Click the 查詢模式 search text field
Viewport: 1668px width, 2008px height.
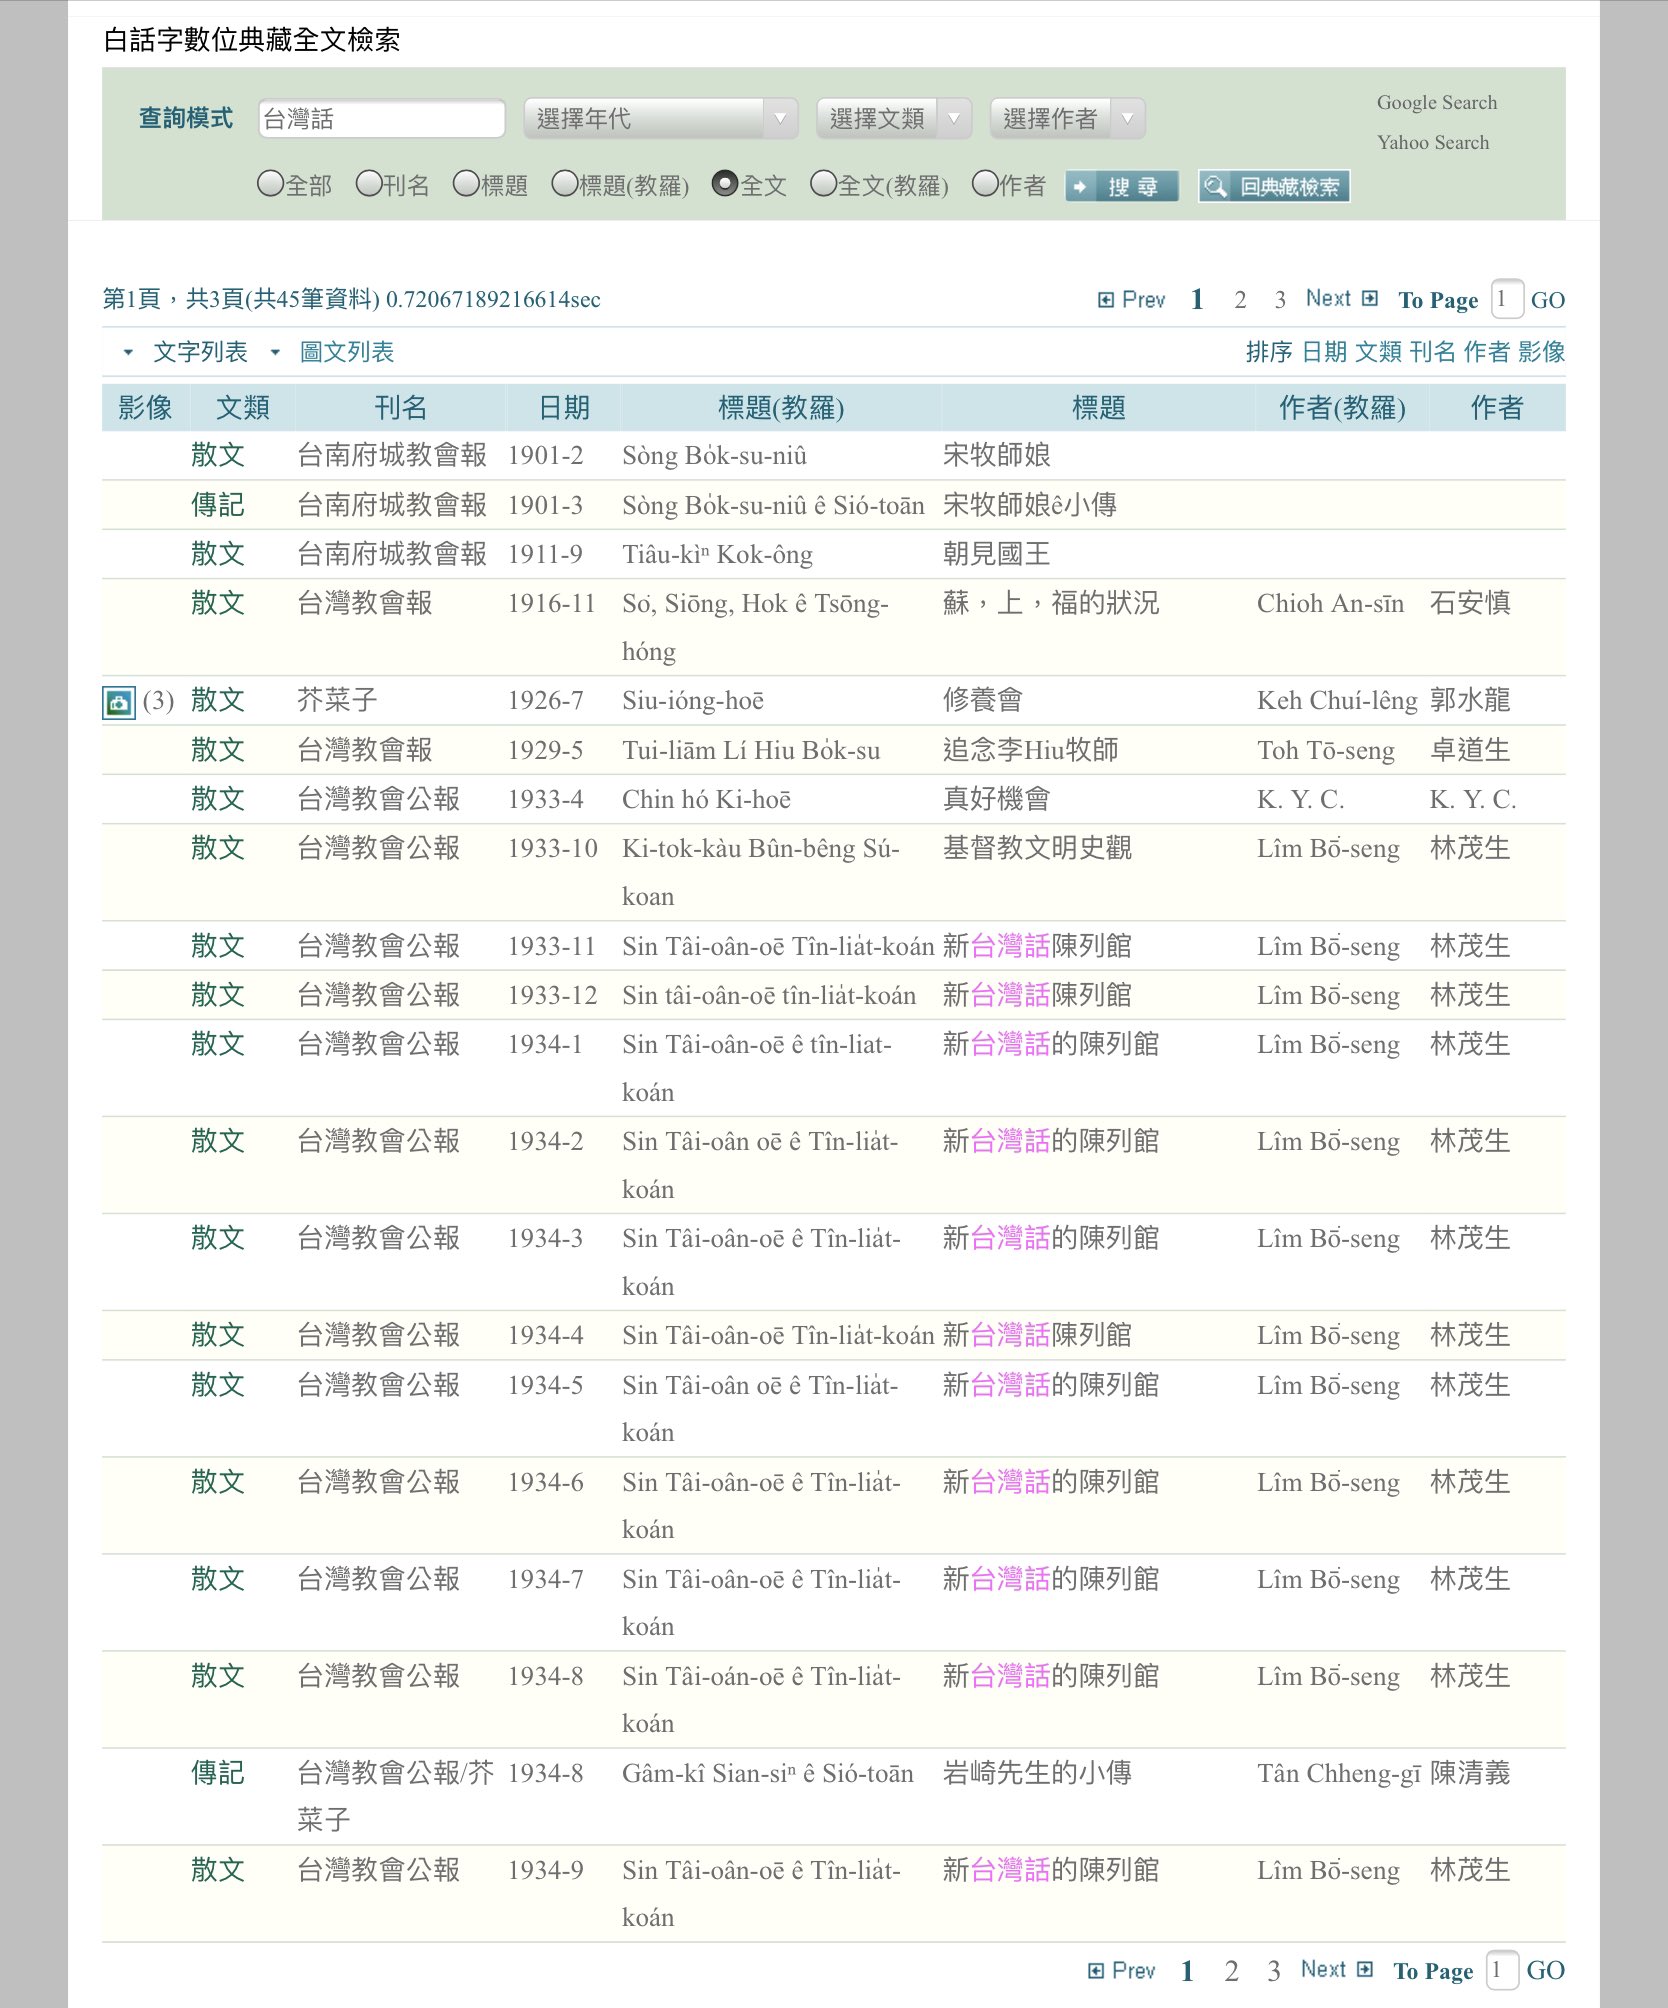(x=381, y=119)
